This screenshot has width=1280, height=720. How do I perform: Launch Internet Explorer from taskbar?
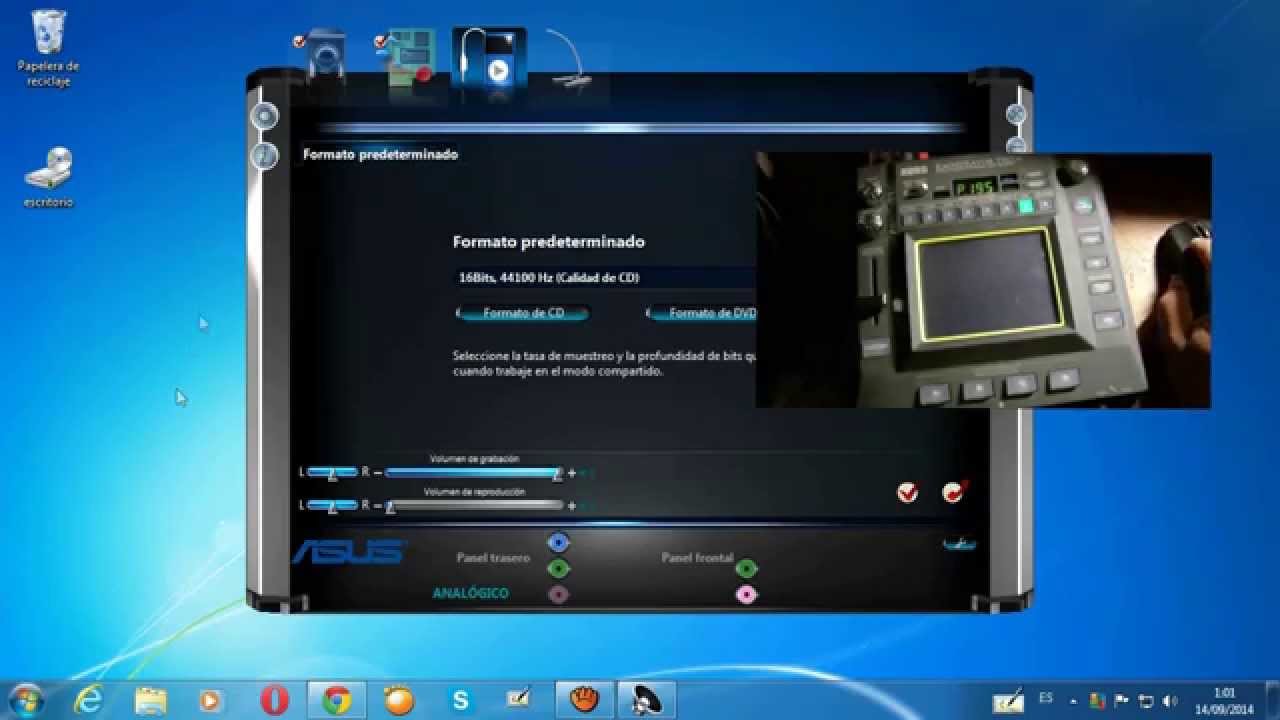coord(89,700)
